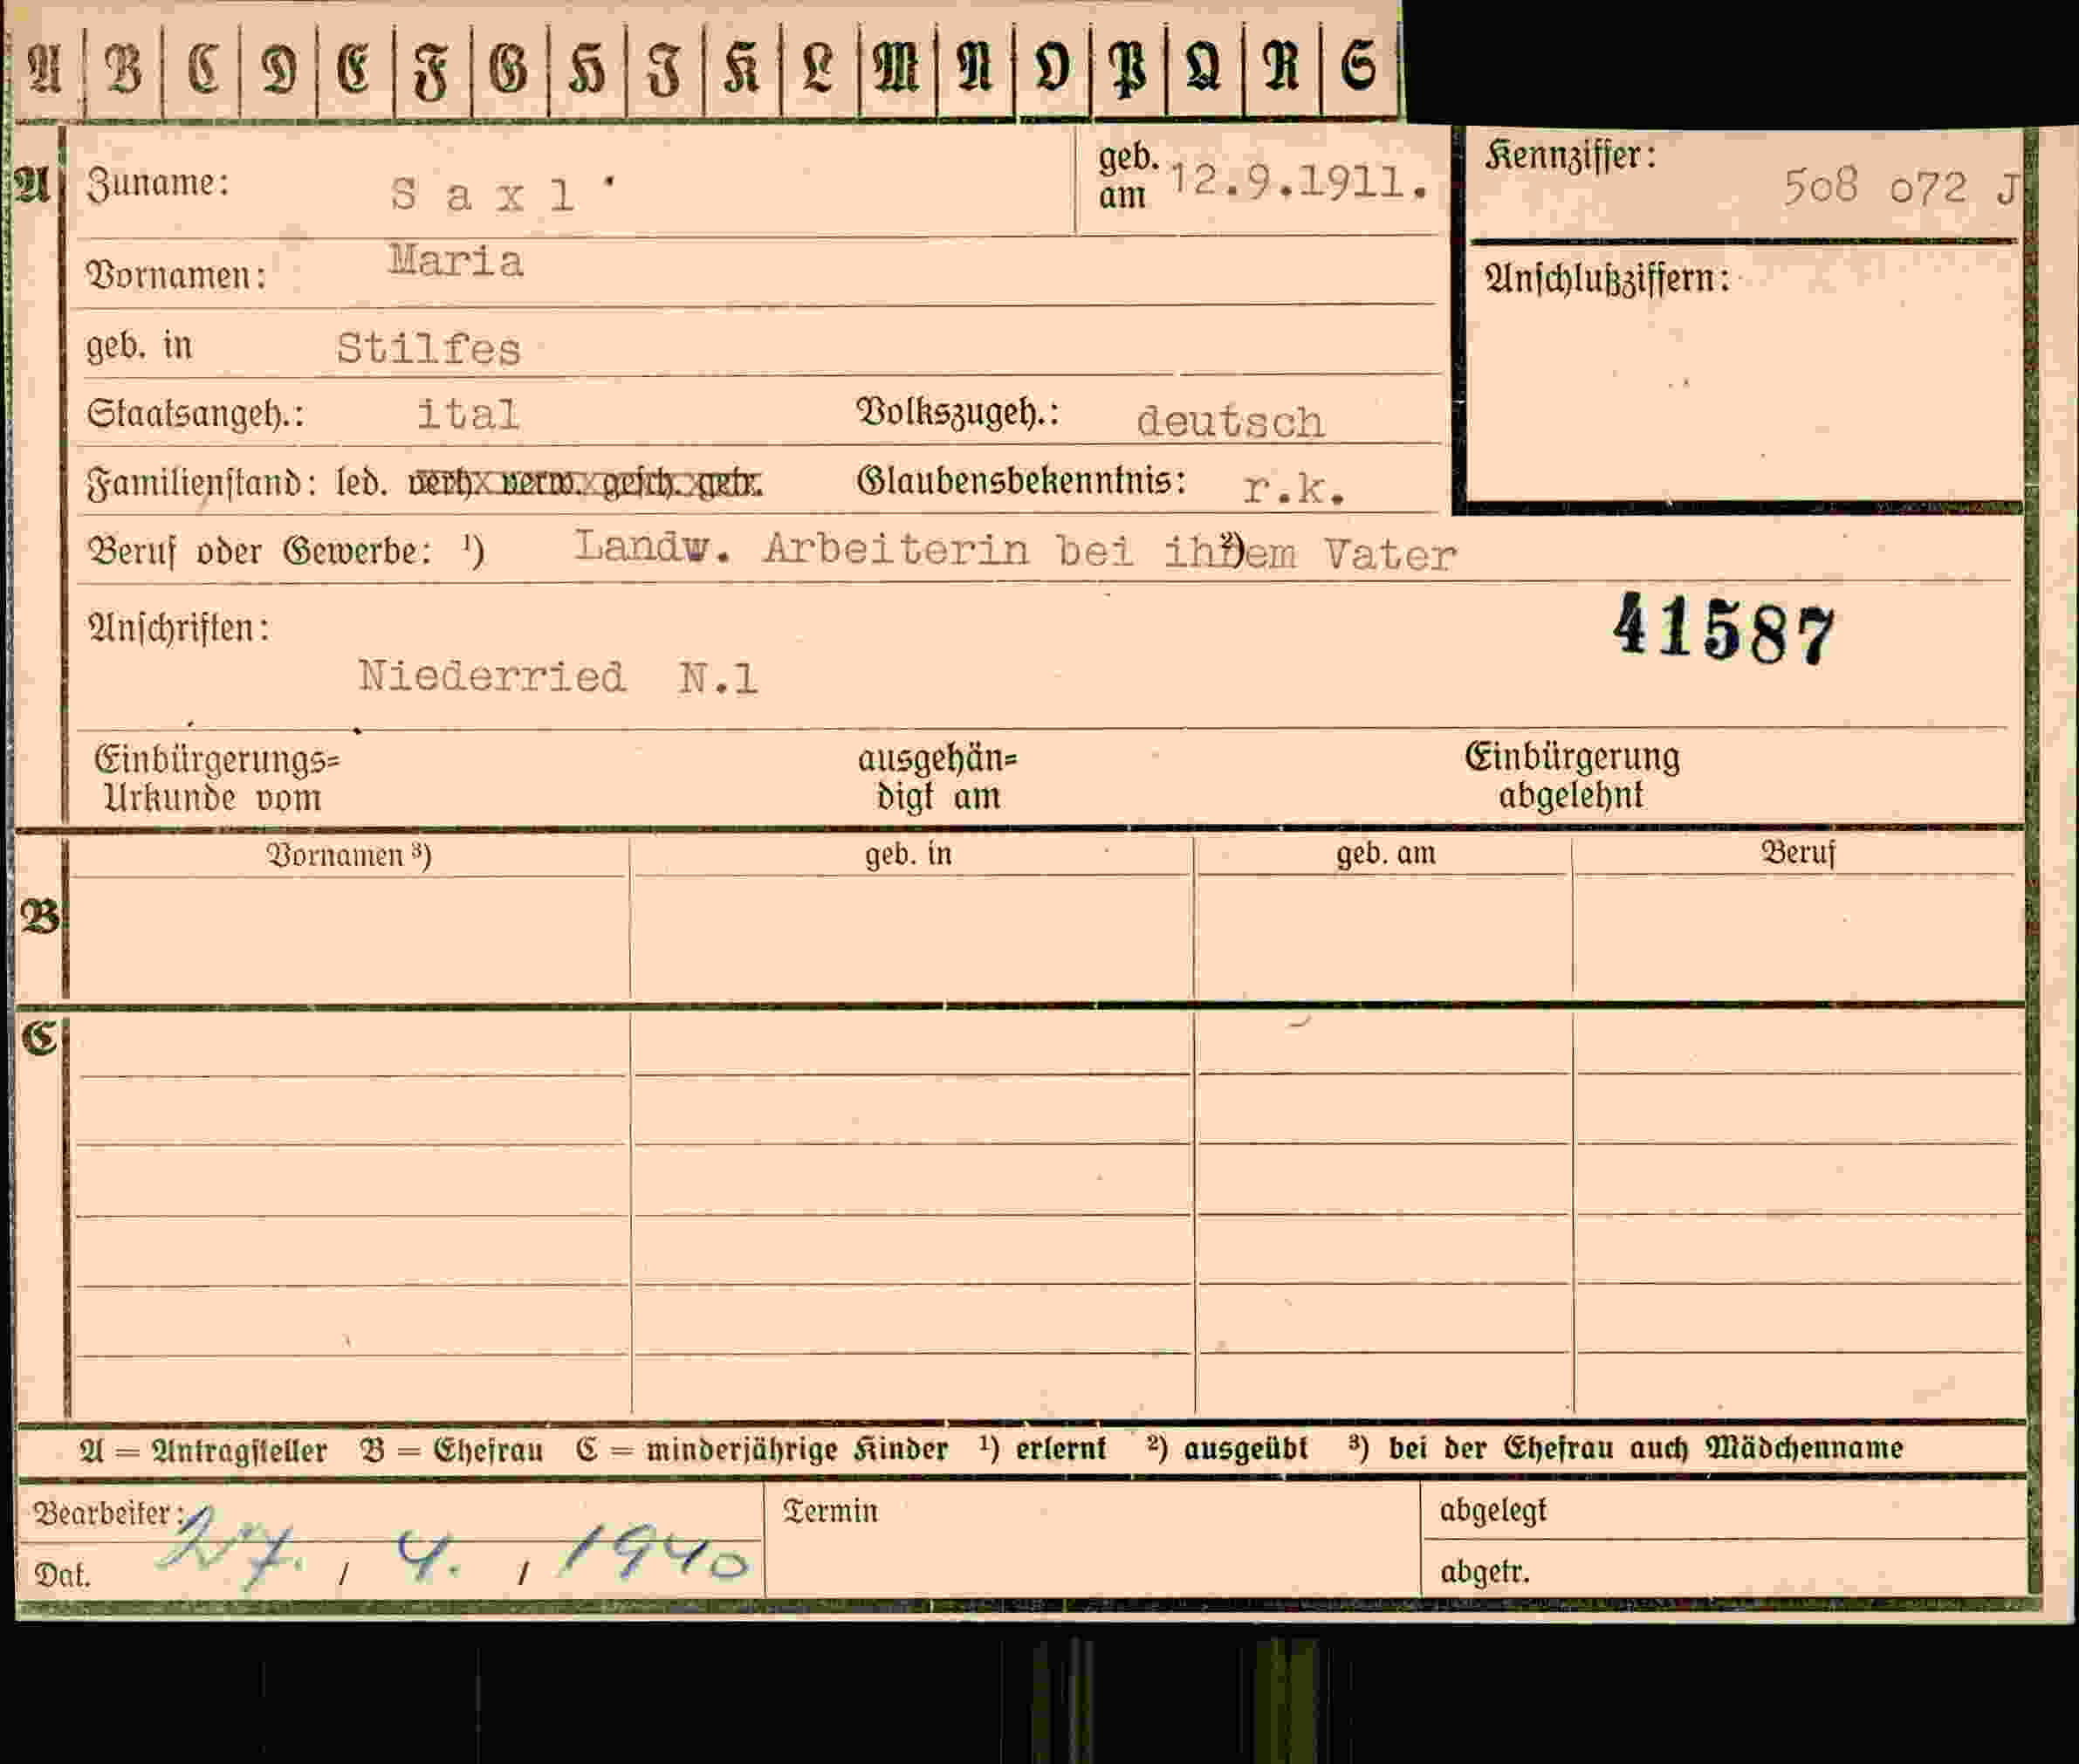Screen dimensions: 2079x1764
Task: Click the section B marker letter
Action: pos(40,917)
